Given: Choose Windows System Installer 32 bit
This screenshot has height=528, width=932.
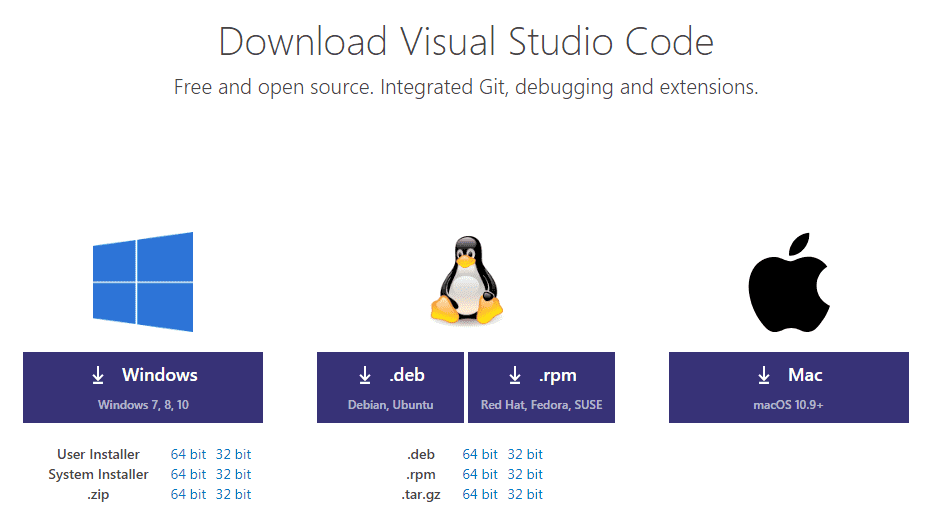Looking at the screenshot, I should point(233,474).
